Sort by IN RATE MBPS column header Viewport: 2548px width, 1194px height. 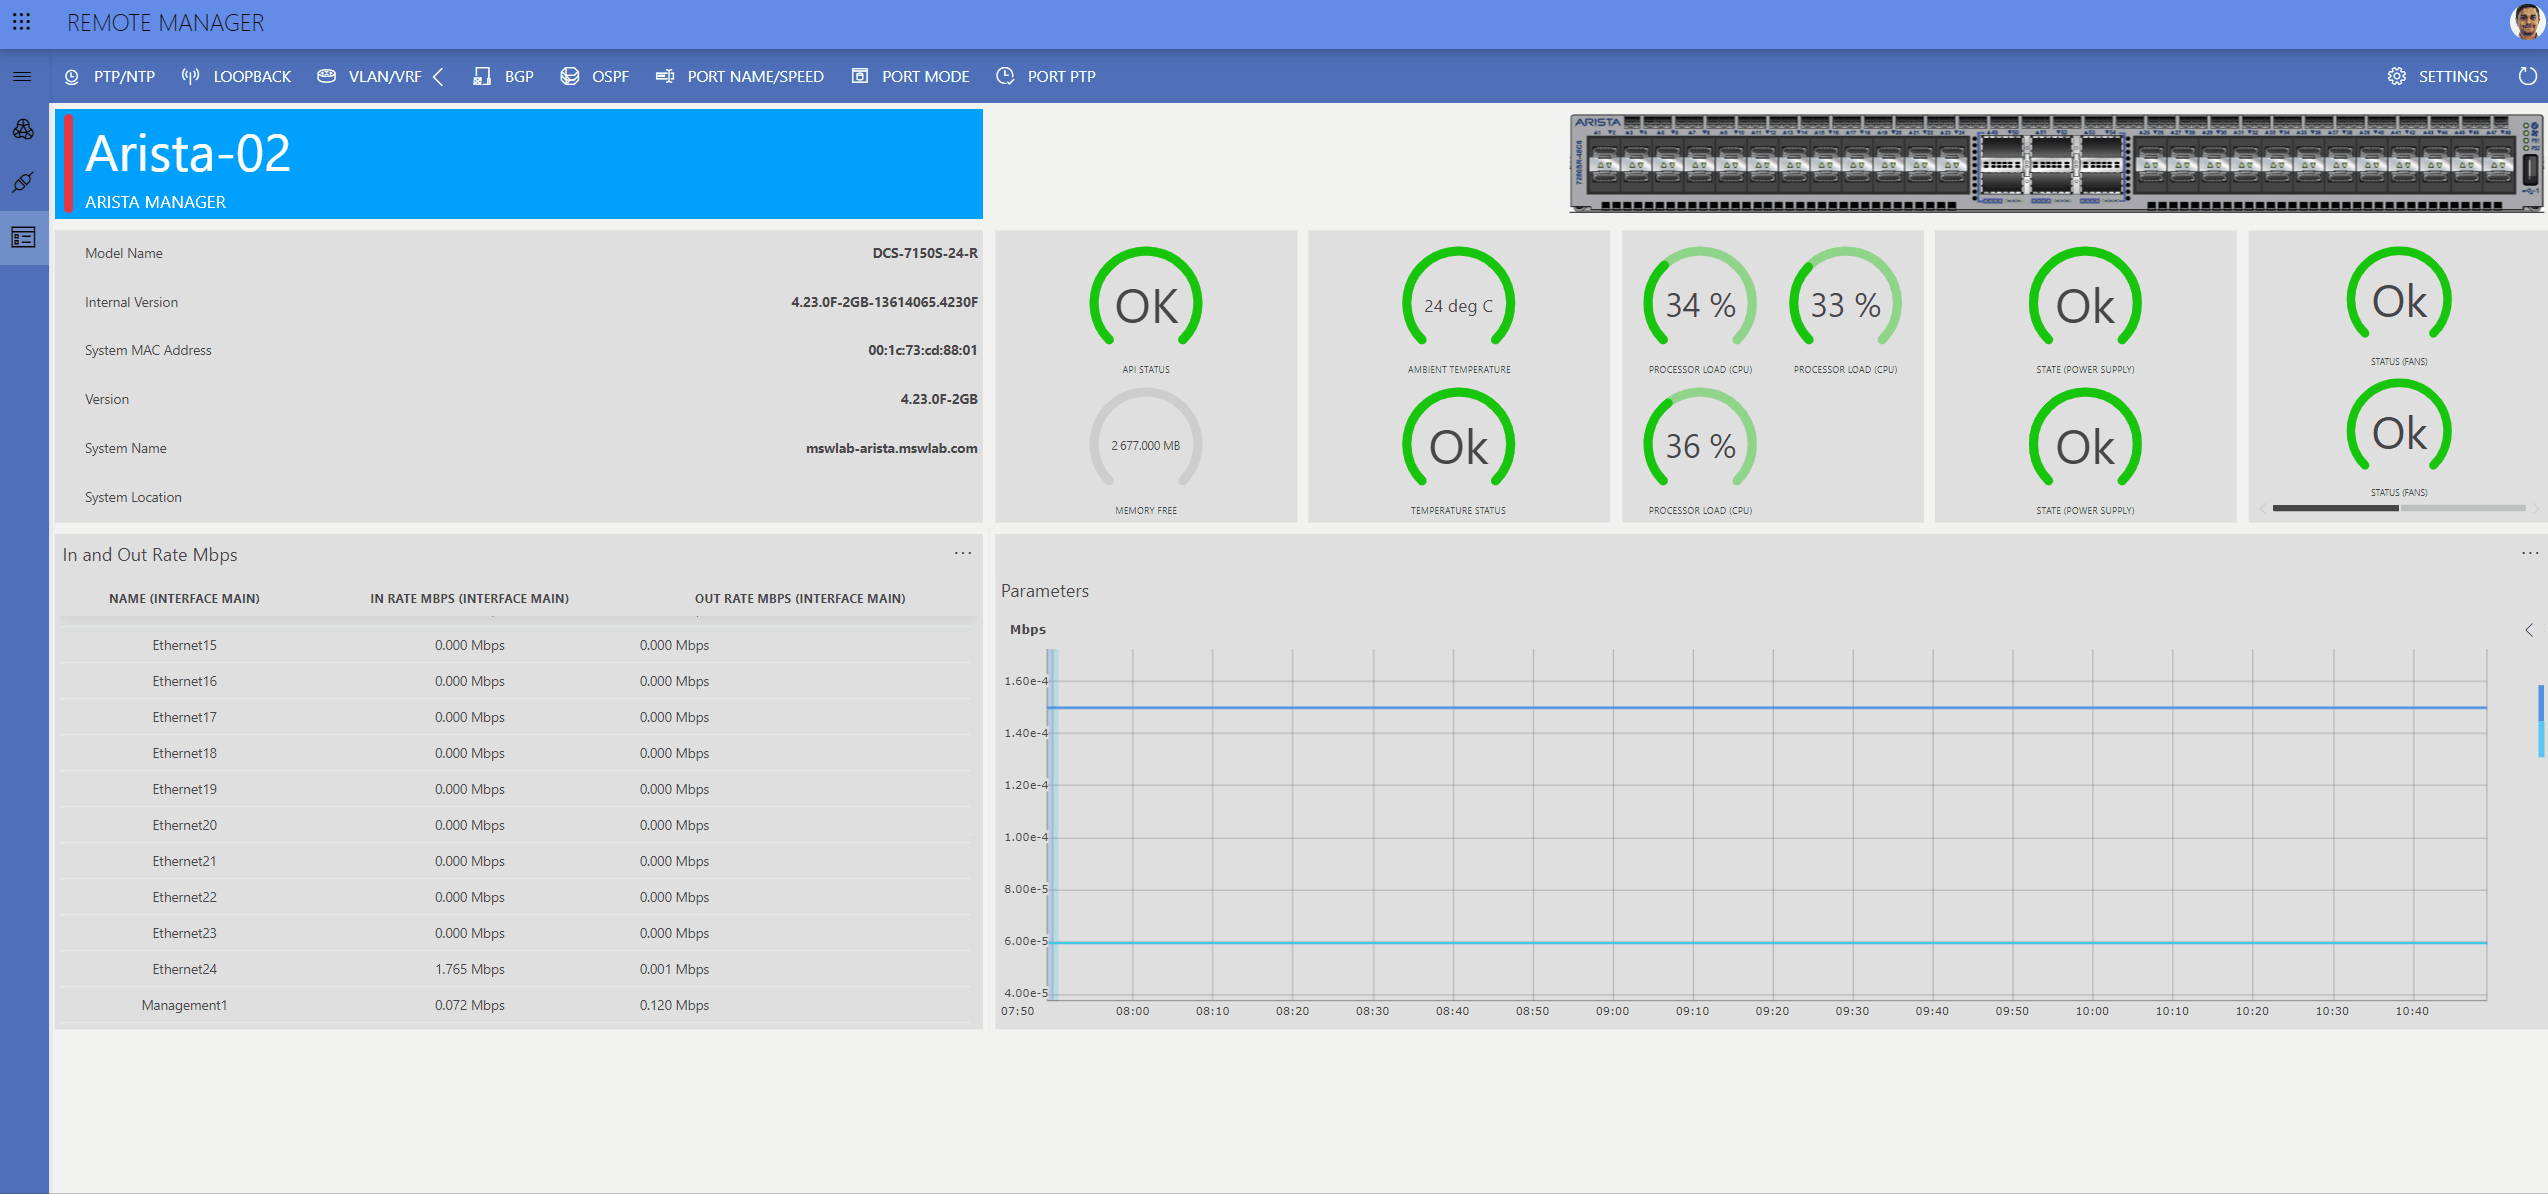469,598
